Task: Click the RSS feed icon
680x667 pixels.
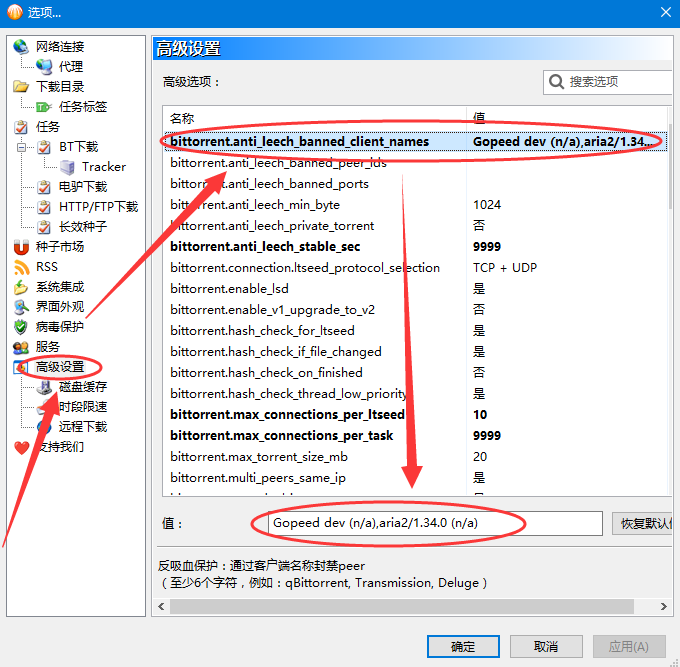Action: pyautogui.click(x=21, y=267)
